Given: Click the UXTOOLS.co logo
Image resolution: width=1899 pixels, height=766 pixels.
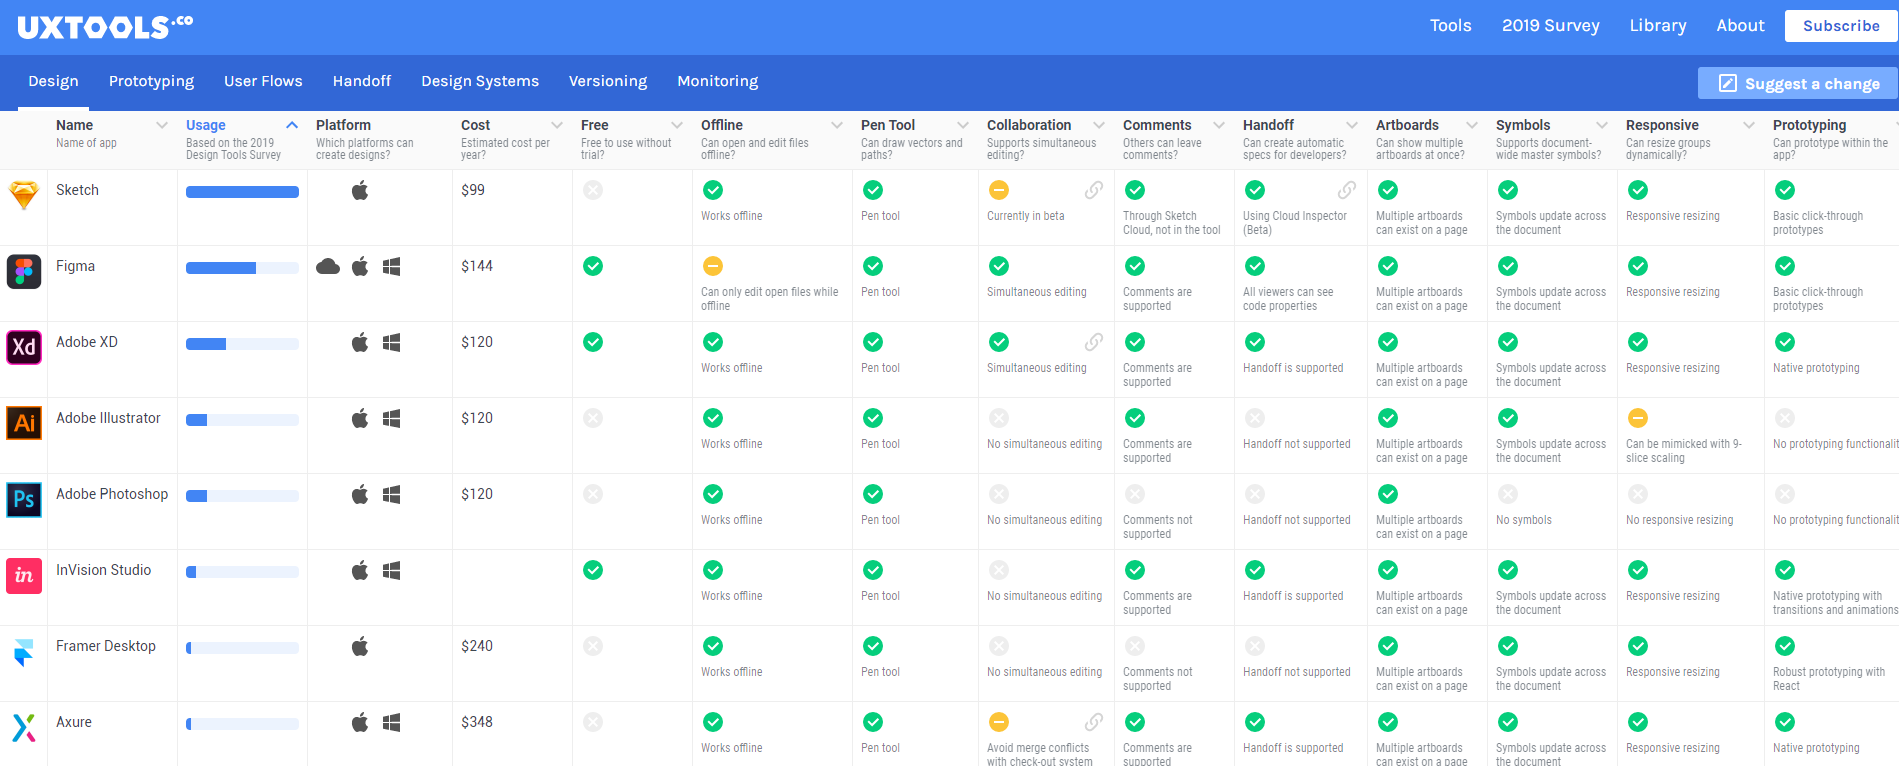Looking at the screenshot, I should (105, 27).
